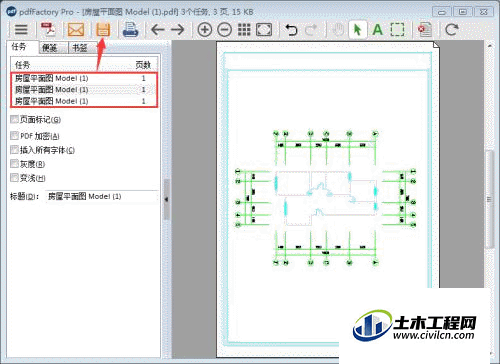
Task: Click the 页数 column header
Action: pyautogui.click(x=143, y=65)
